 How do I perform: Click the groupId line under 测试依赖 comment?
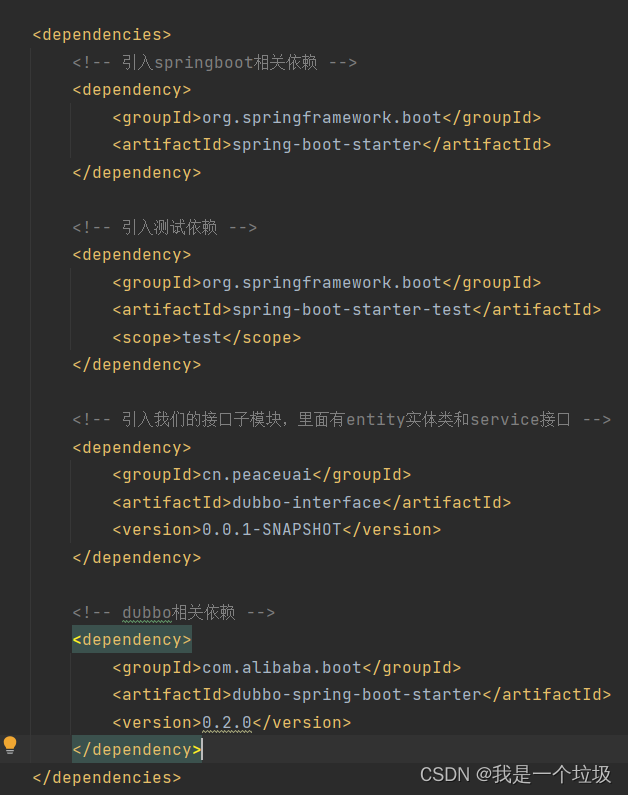click(326, 282)
